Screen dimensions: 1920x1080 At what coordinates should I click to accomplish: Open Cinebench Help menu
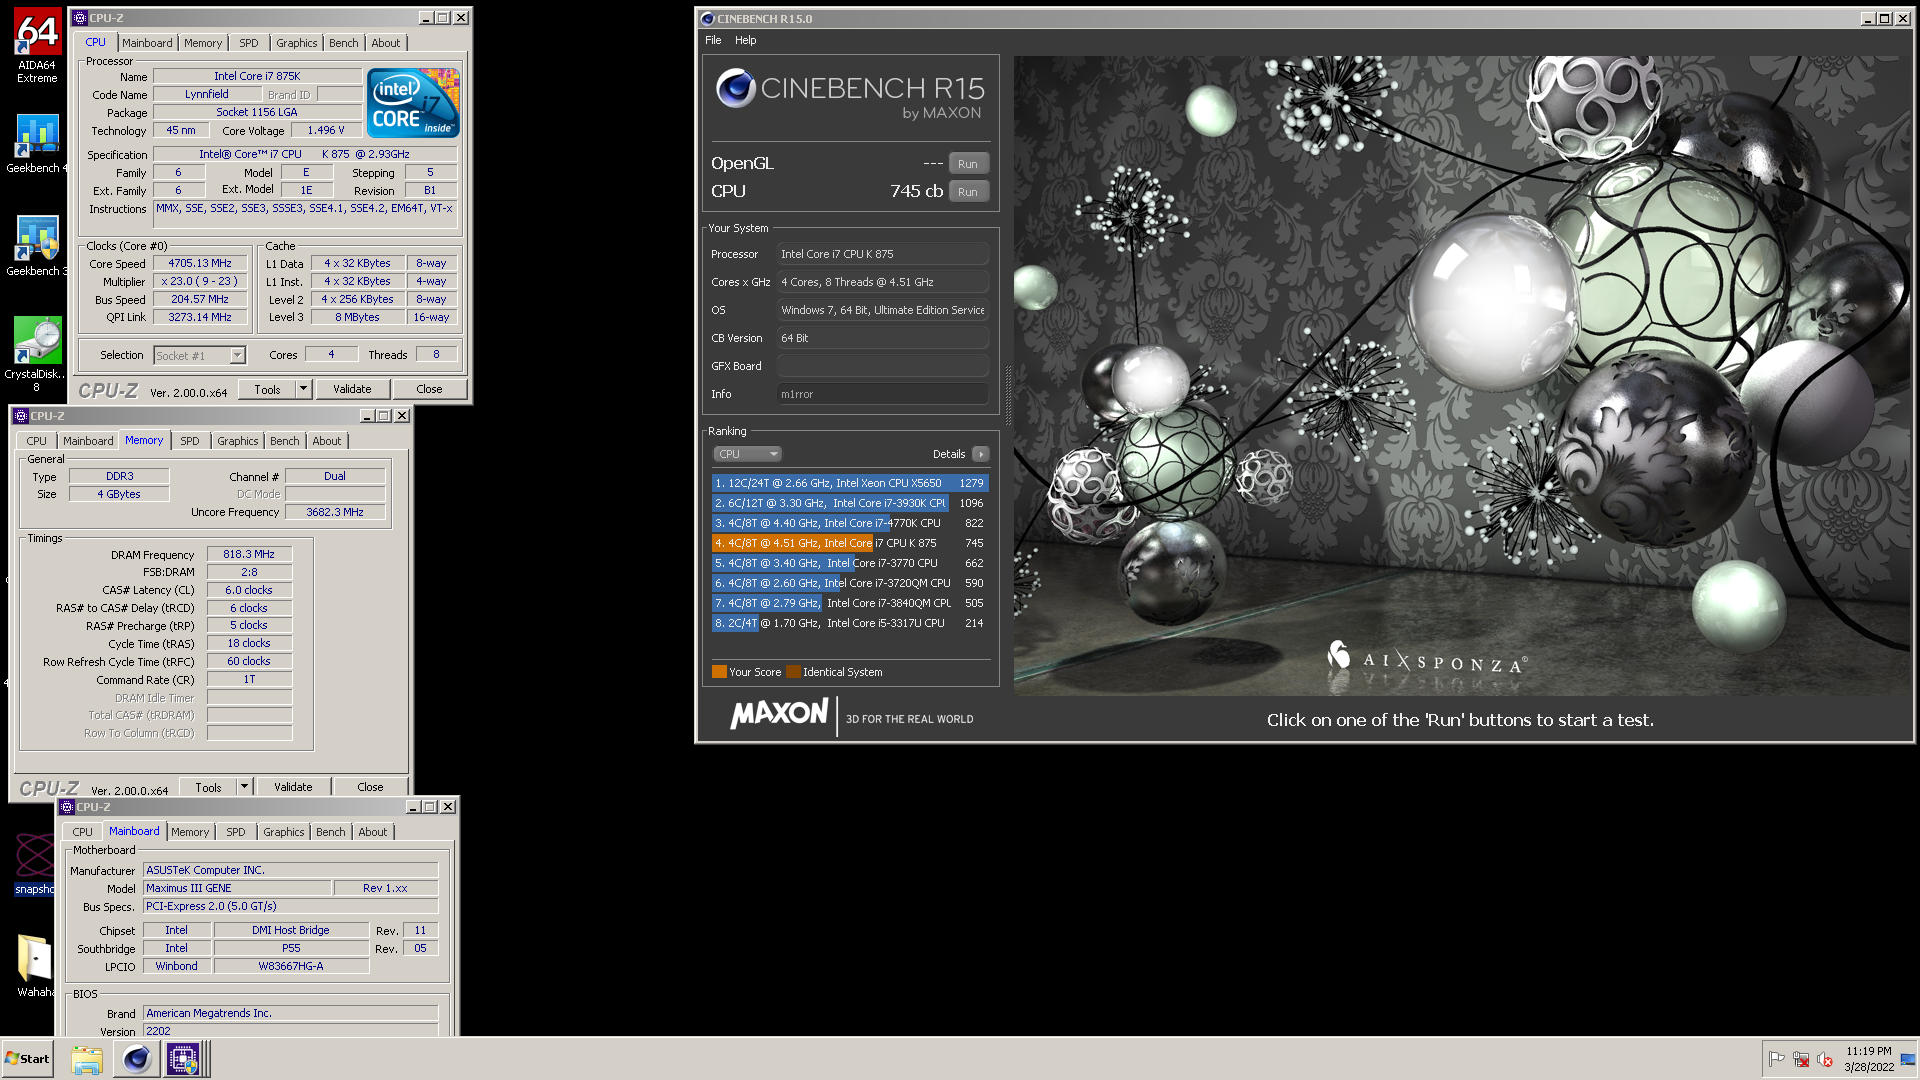(745, 40)
